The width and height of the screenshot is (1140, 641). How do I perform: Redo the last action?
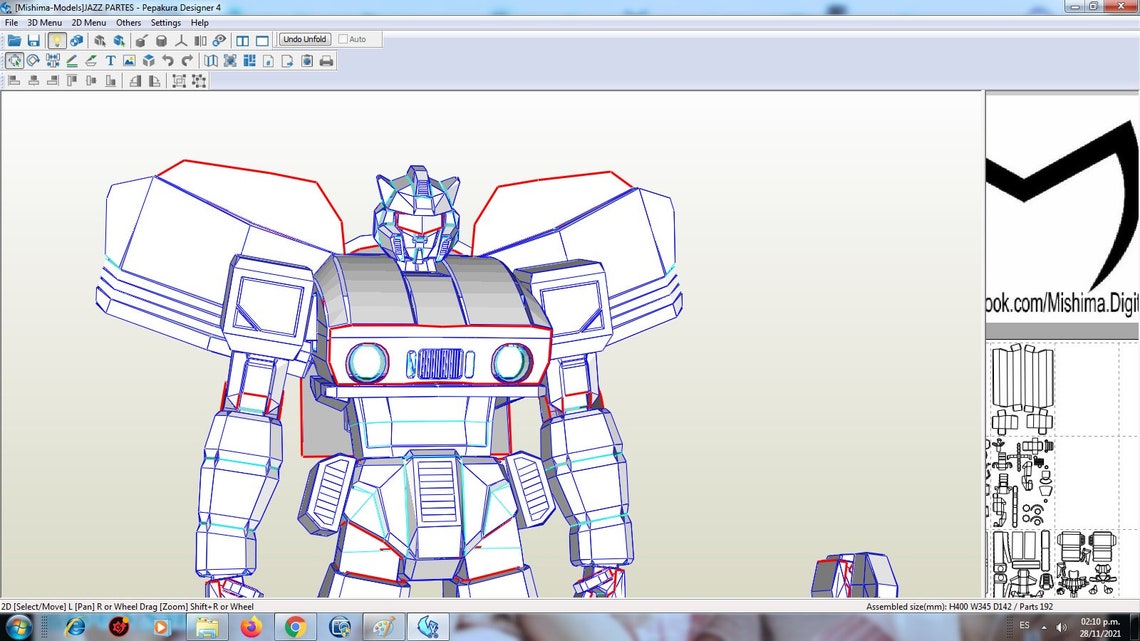pos(187,60)
